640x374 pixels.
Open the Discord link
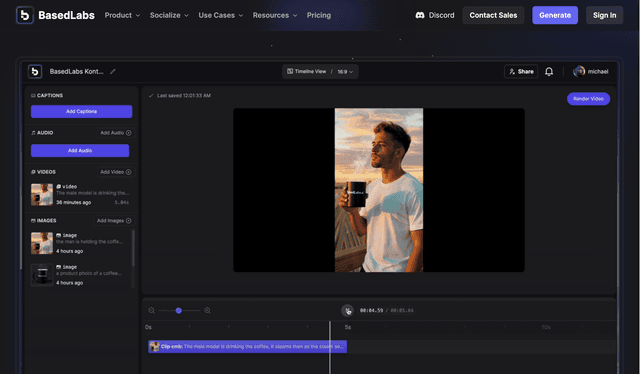[x=435, y=15]
